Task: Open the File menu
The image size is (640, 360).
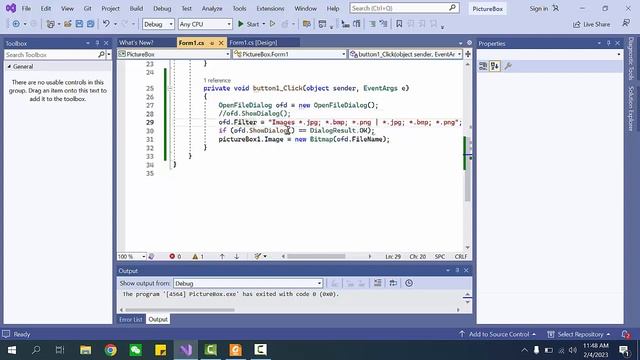Action: (x=26, y=8)
